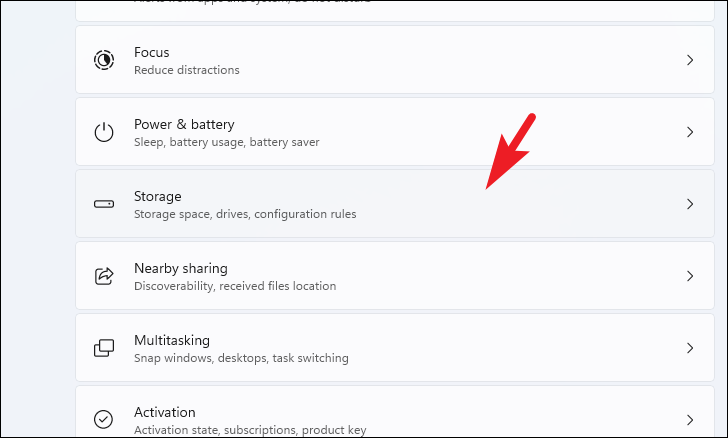
Task: Click "Activation state, subscriptions, product key" text
Action: [250, 430]
